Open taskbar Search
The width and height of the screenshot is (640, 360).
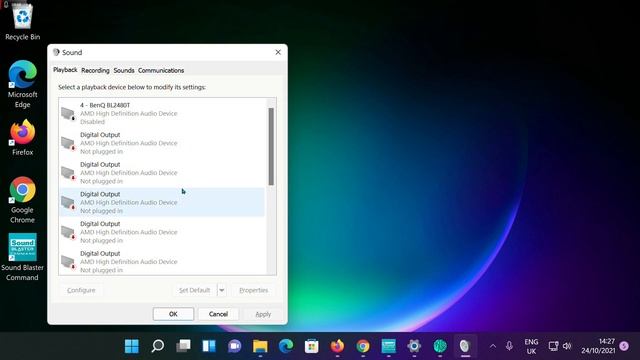coord(158,346)
